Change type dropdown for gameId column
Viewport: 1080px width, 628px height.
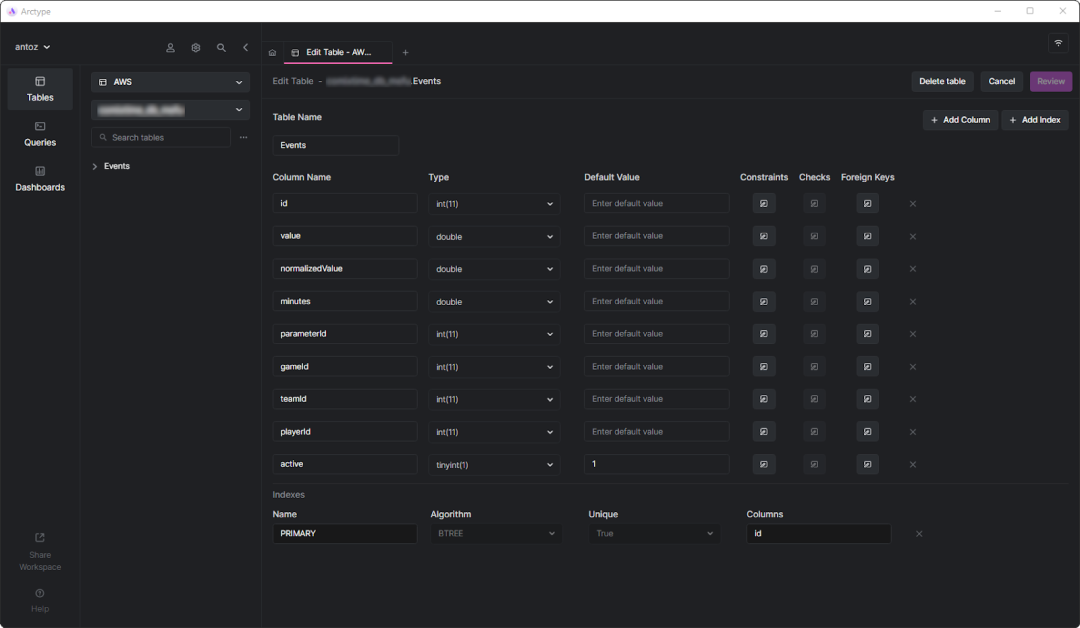tap(494, 367)
